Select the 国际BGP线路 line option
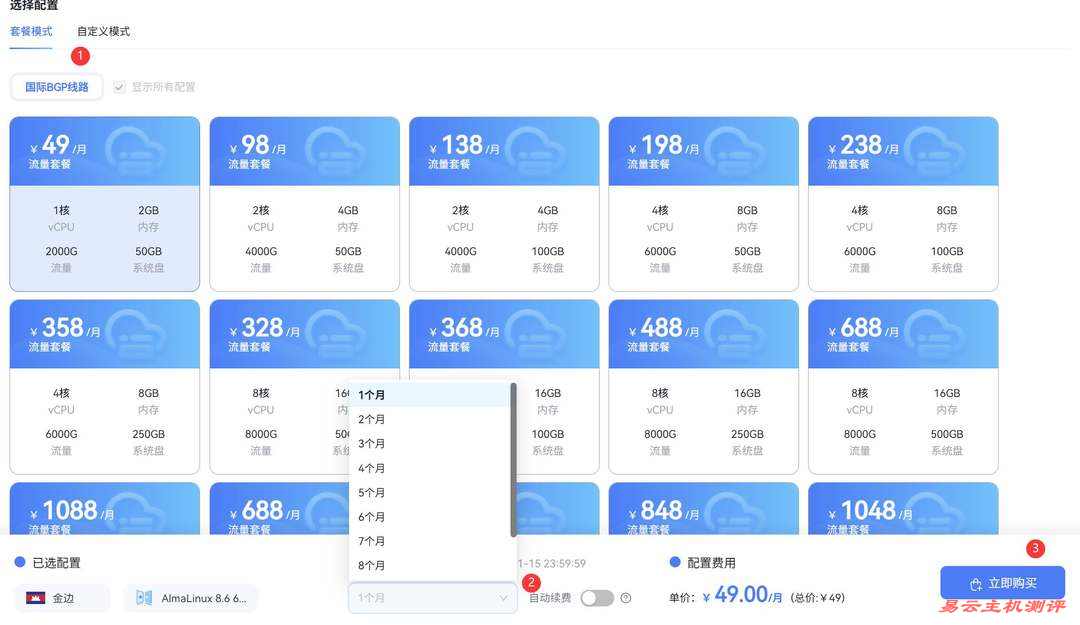Screen dimensions: 1080x625 tap(57, 87)
